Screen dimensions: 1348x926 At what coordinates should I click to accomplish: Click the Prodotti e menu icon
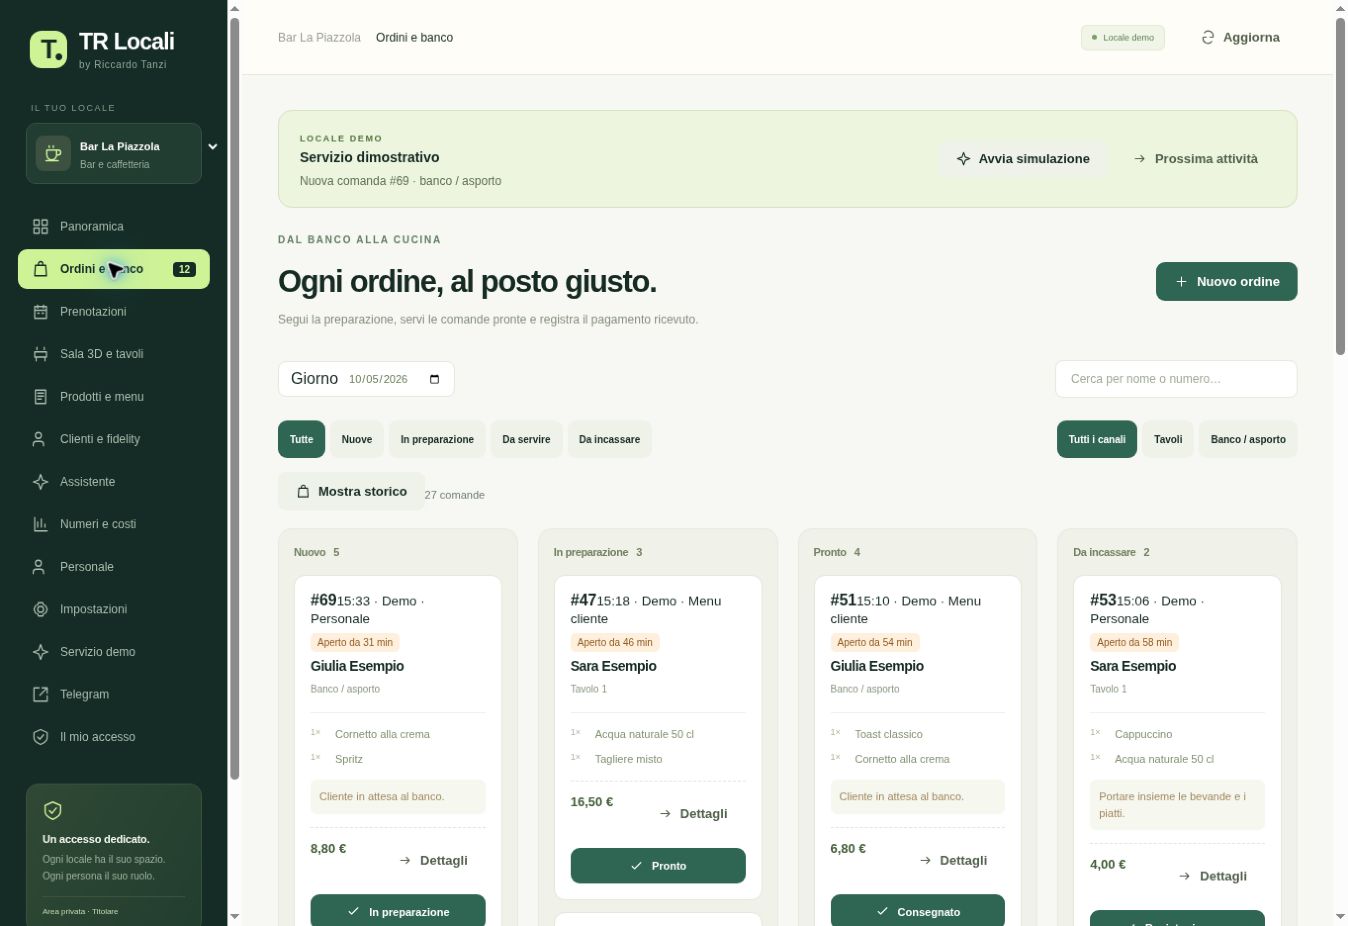point(40,397)
